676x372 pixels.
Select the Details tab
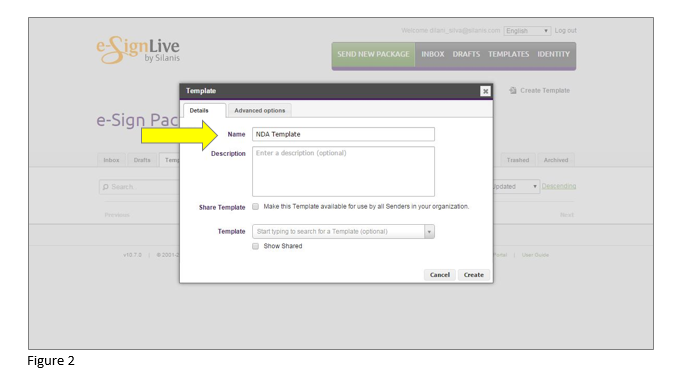coord(199,110)
